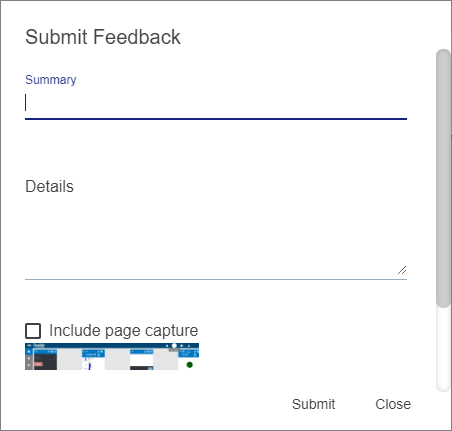
Task: Click the underline beneath the Summary field
Action: pos(216,119)
